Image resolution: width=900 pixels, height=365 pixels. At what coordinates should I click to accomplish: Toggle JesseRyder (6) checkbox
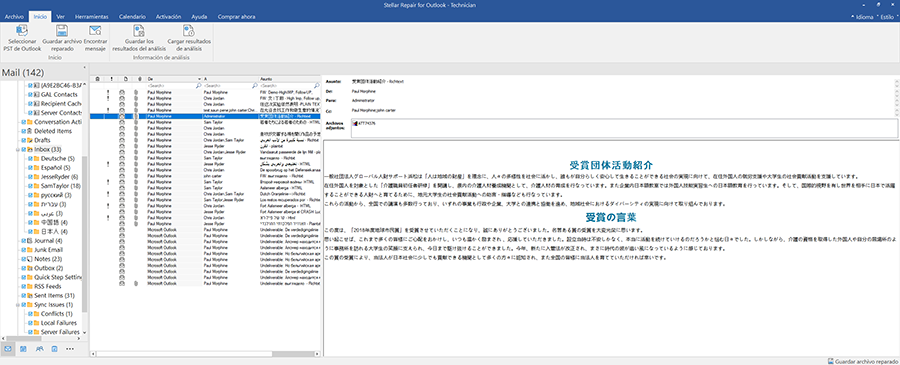[x=30, y=177]
